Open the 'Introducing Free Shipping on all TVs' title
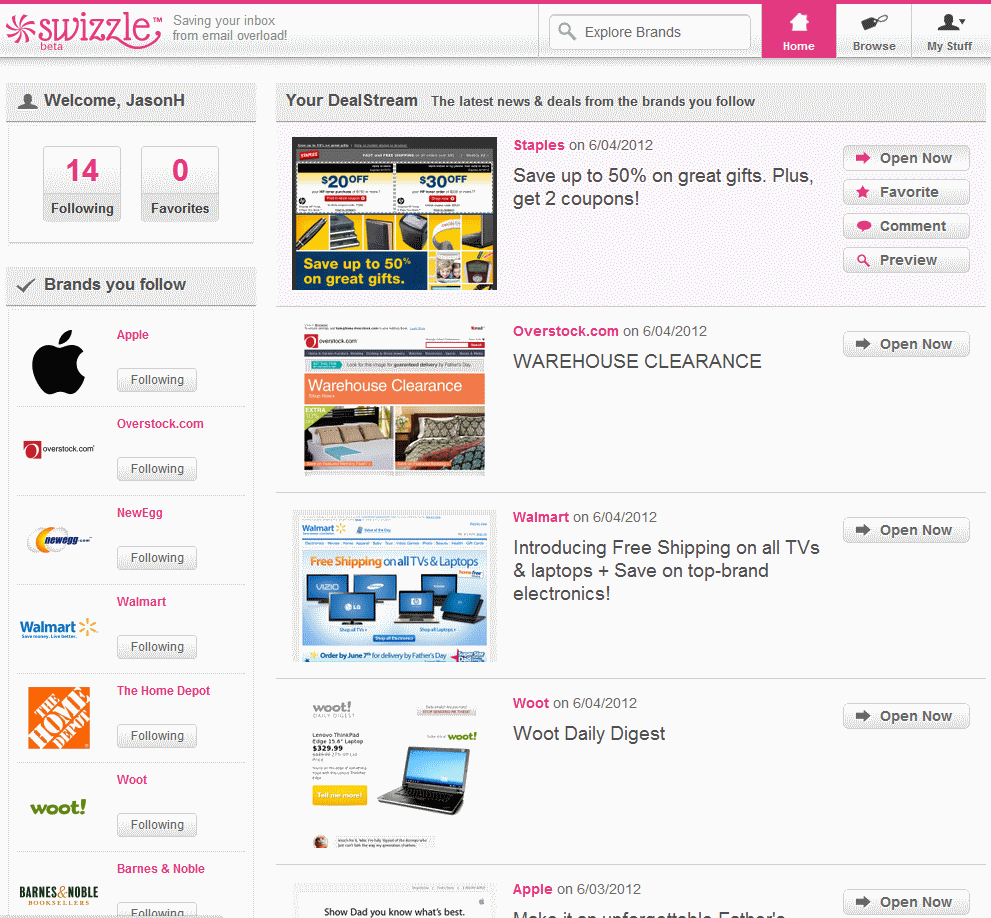The image size is (991, 918). (666, 571)
